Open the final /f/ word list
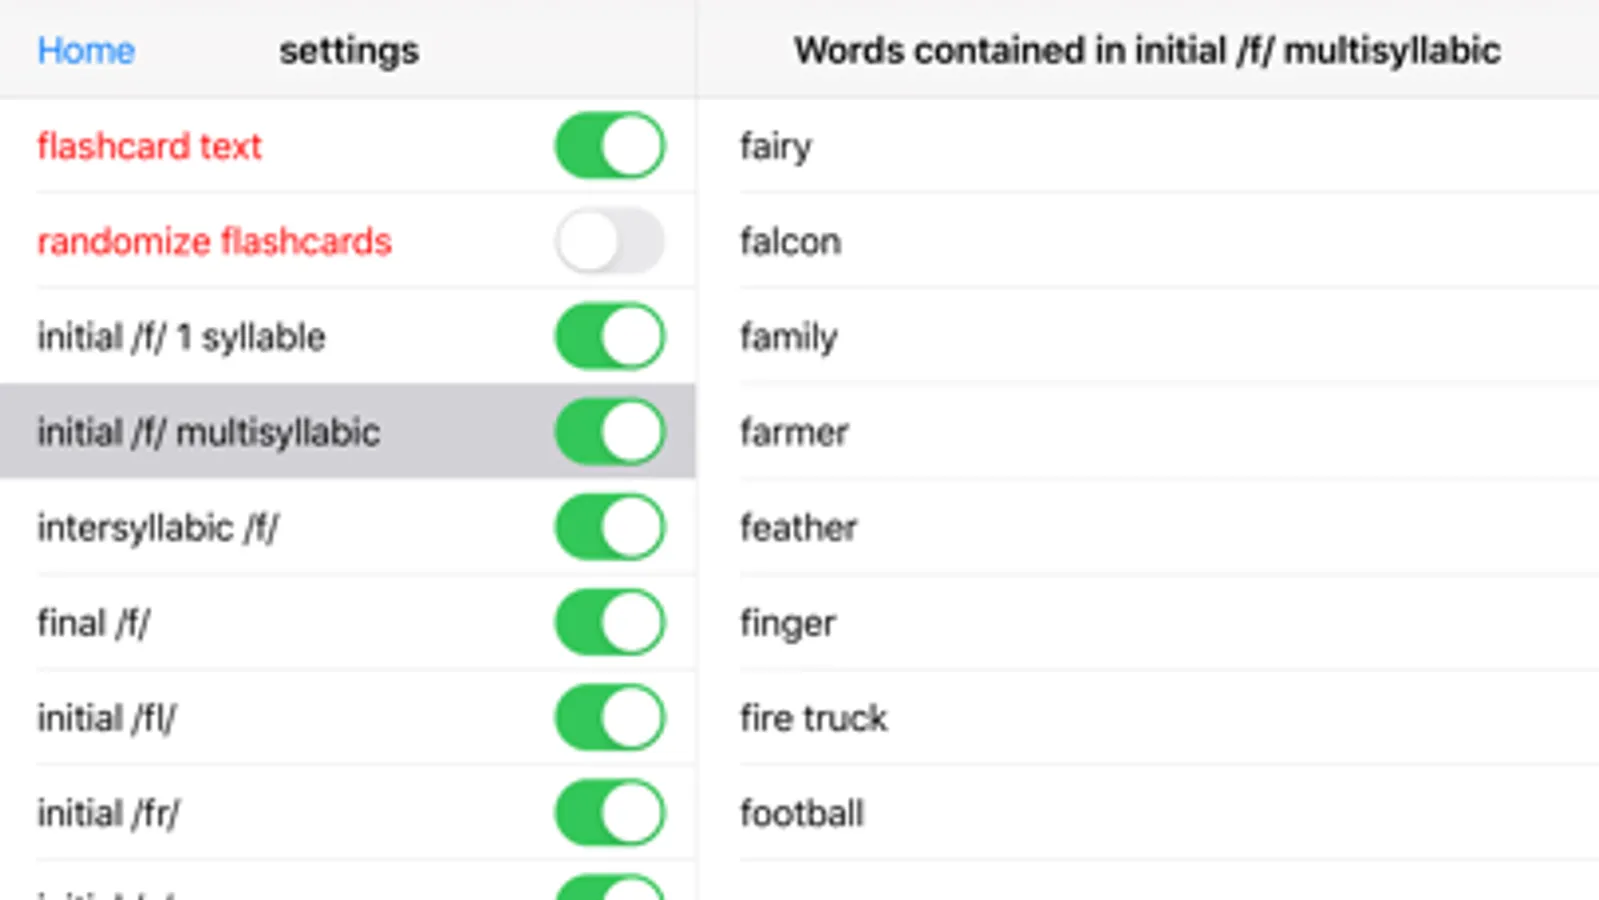Screen dimensions: 1599x900 (x=94, y=623)
